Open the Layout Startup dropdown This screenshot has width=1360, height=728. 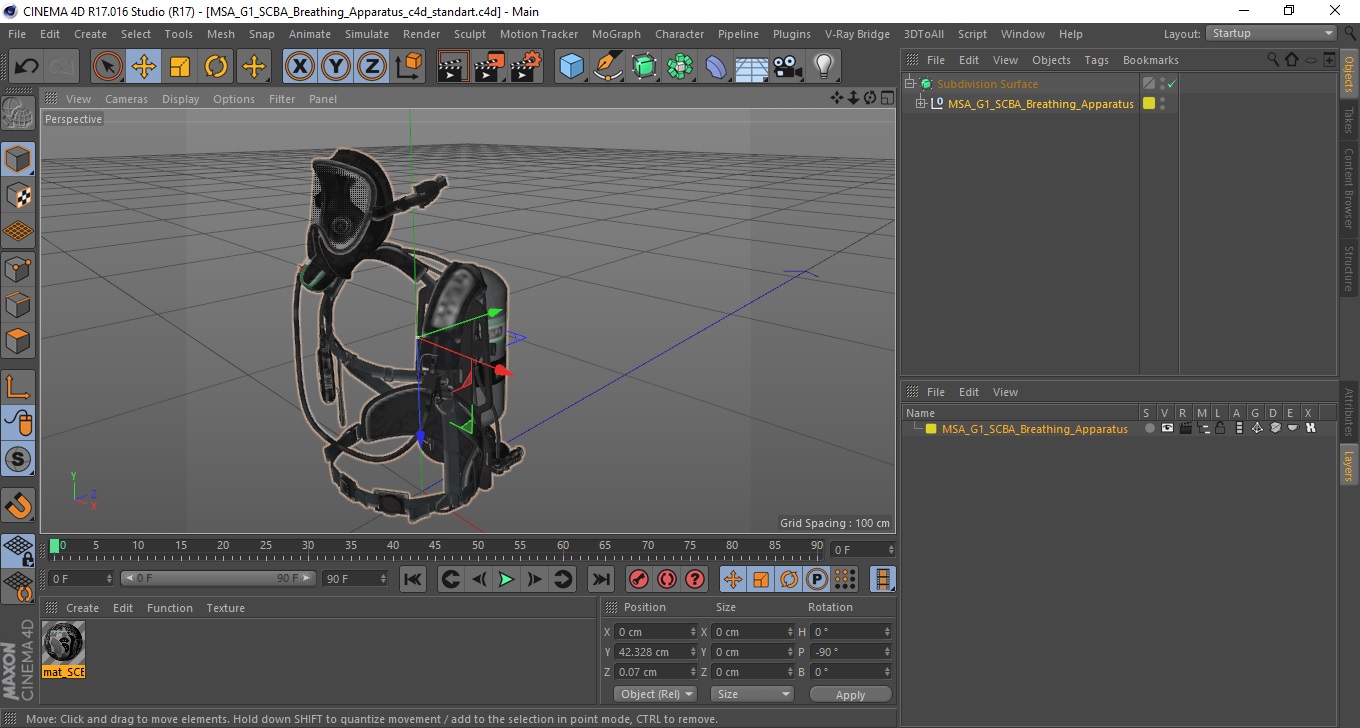(1272, 33)
